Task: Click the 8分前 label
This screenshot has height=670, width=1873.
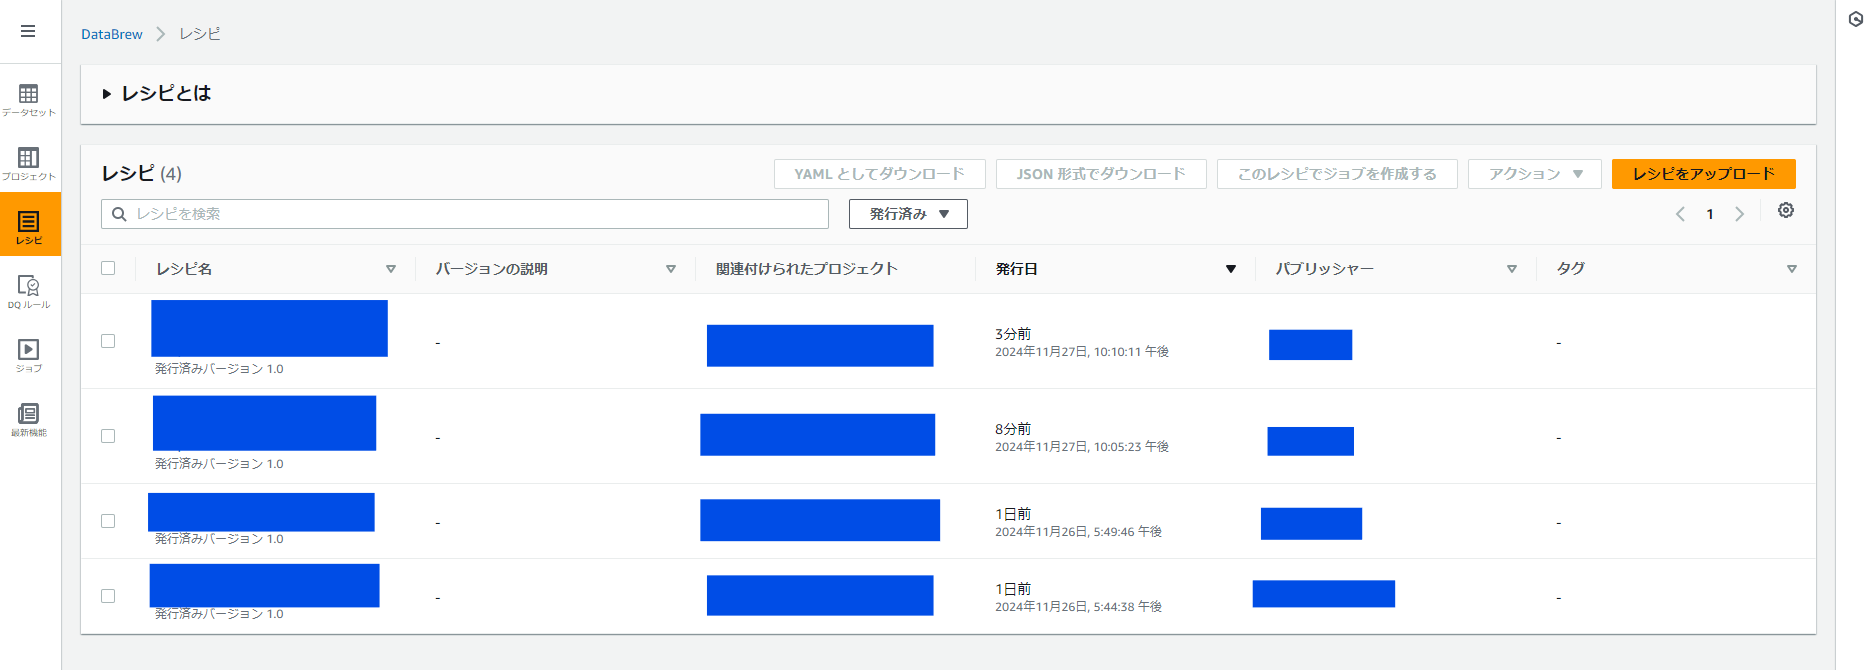Action: pos(1013,429)
